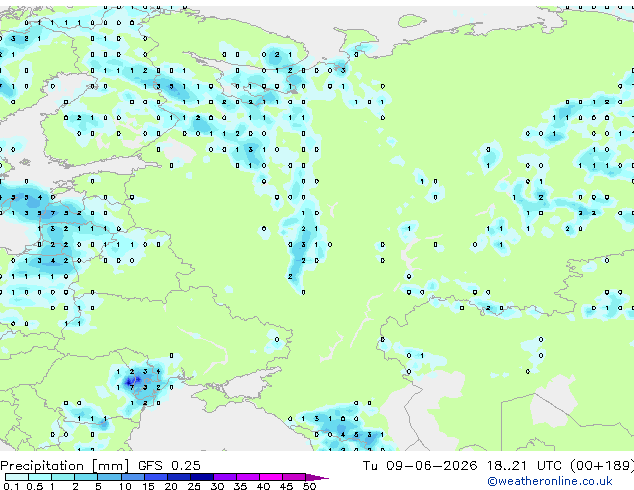The image size is (634, 490).
Task: Click the '50' legend scale label
Action: 309,486
